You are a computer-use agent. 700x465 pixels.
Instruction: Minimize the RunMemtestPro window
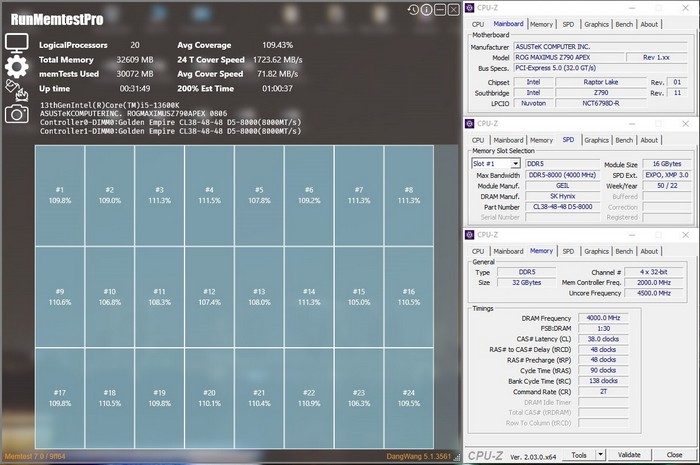click(x=441, y=9)
